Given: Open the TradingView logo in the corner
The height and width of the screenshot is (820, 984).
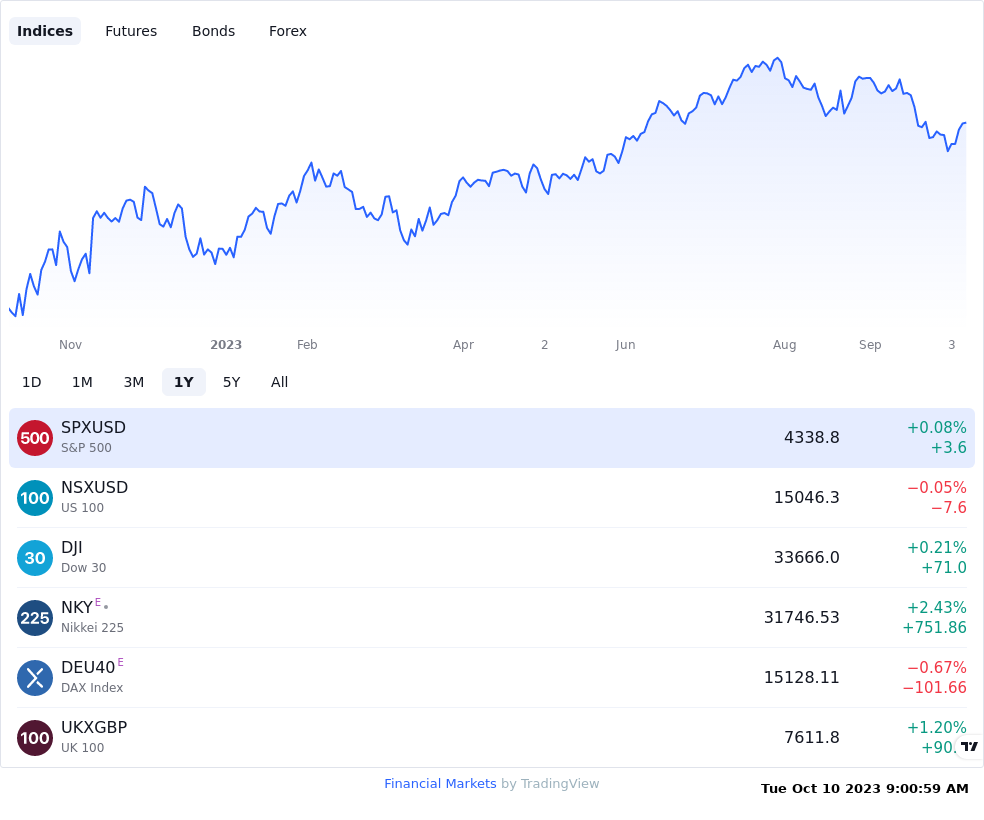Looking at the screenshot, I should tap(970, 746).
